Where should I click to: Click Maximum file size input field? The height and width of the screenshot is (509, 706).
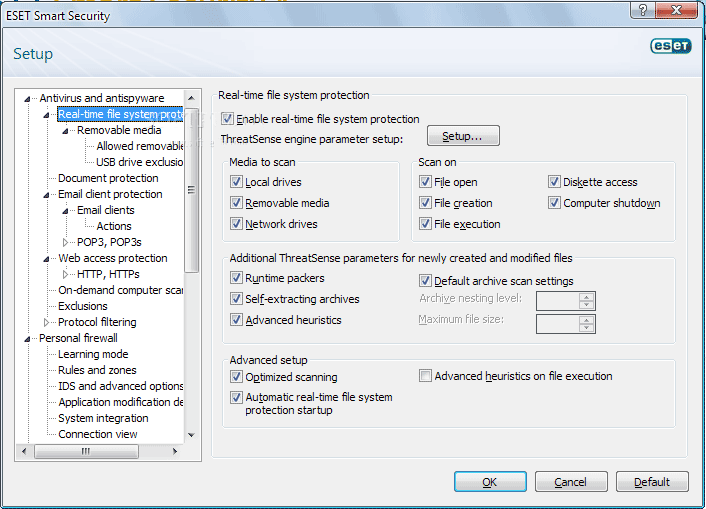pos(557,324)
